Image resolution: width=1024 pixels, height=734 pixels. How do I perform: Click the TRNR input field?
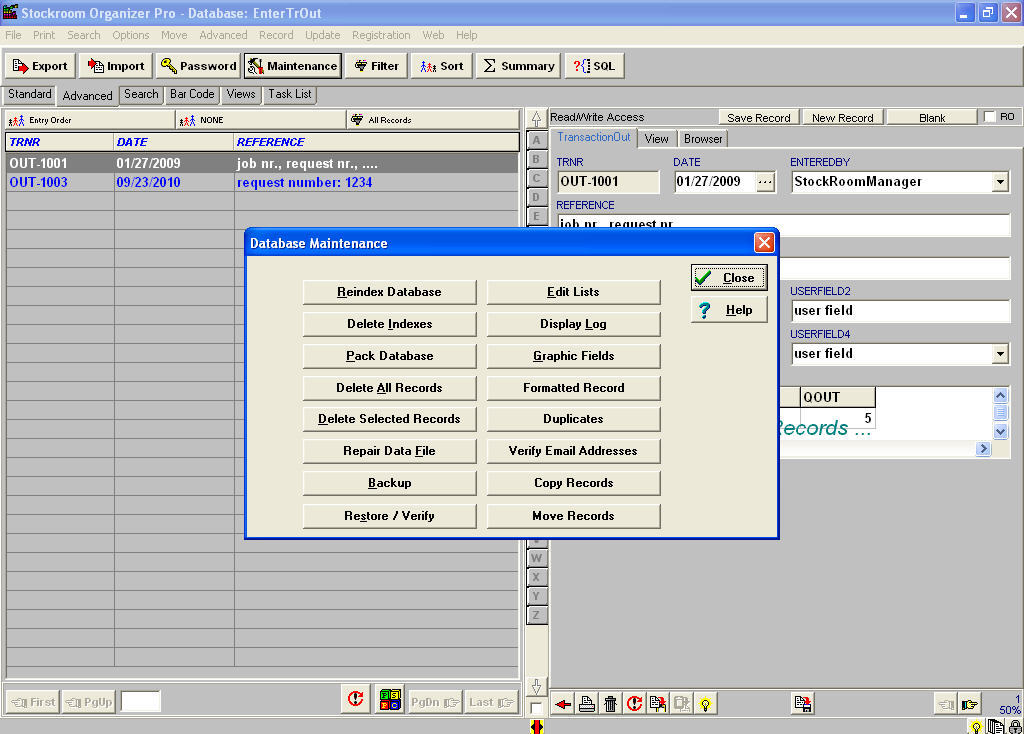pos(608,182)
